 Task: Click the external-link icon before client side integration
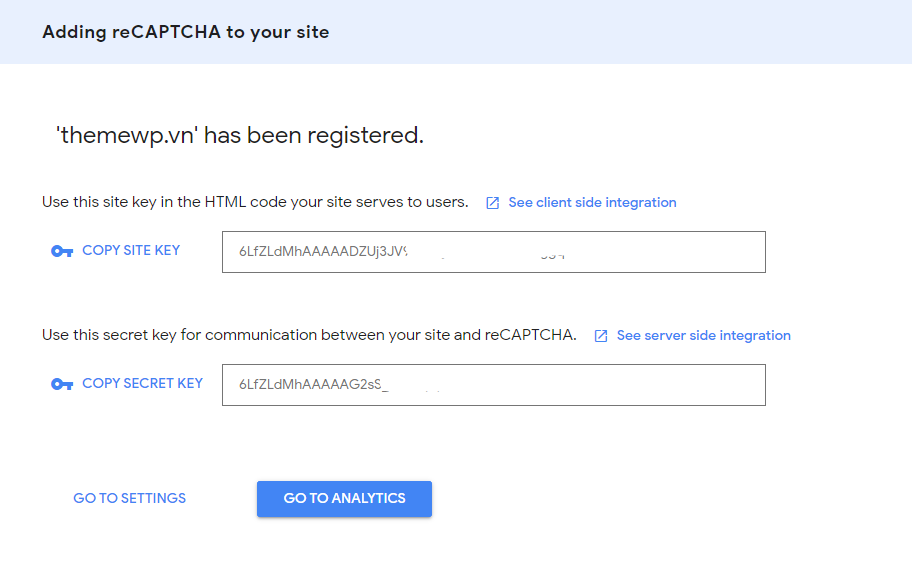coord(492,203)
